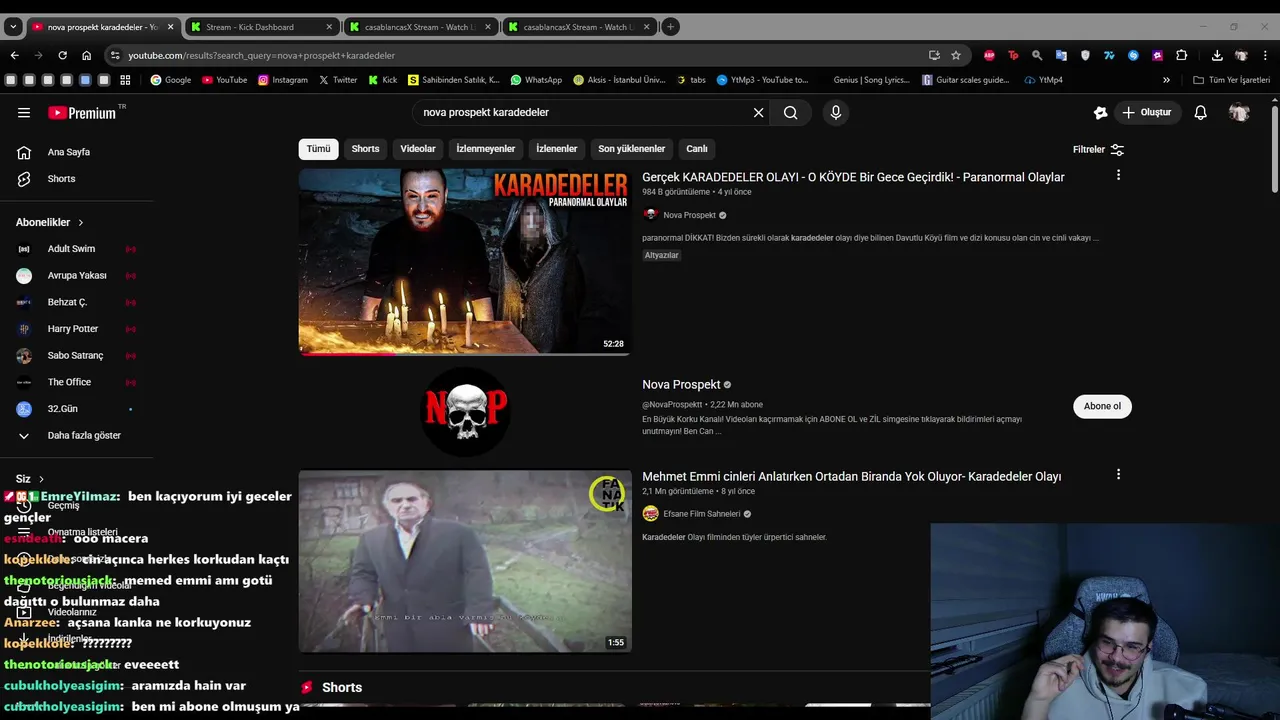Open options menu for Gerçek KARADEDELER video
Screen dimensions: 1280x720
pos(1118,175)
